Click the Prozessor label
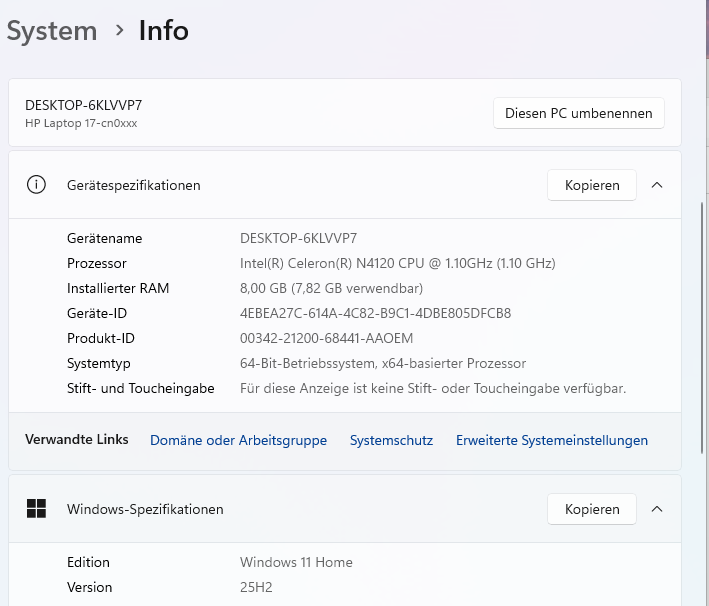The image size is (709, 606). click(97, 263)
